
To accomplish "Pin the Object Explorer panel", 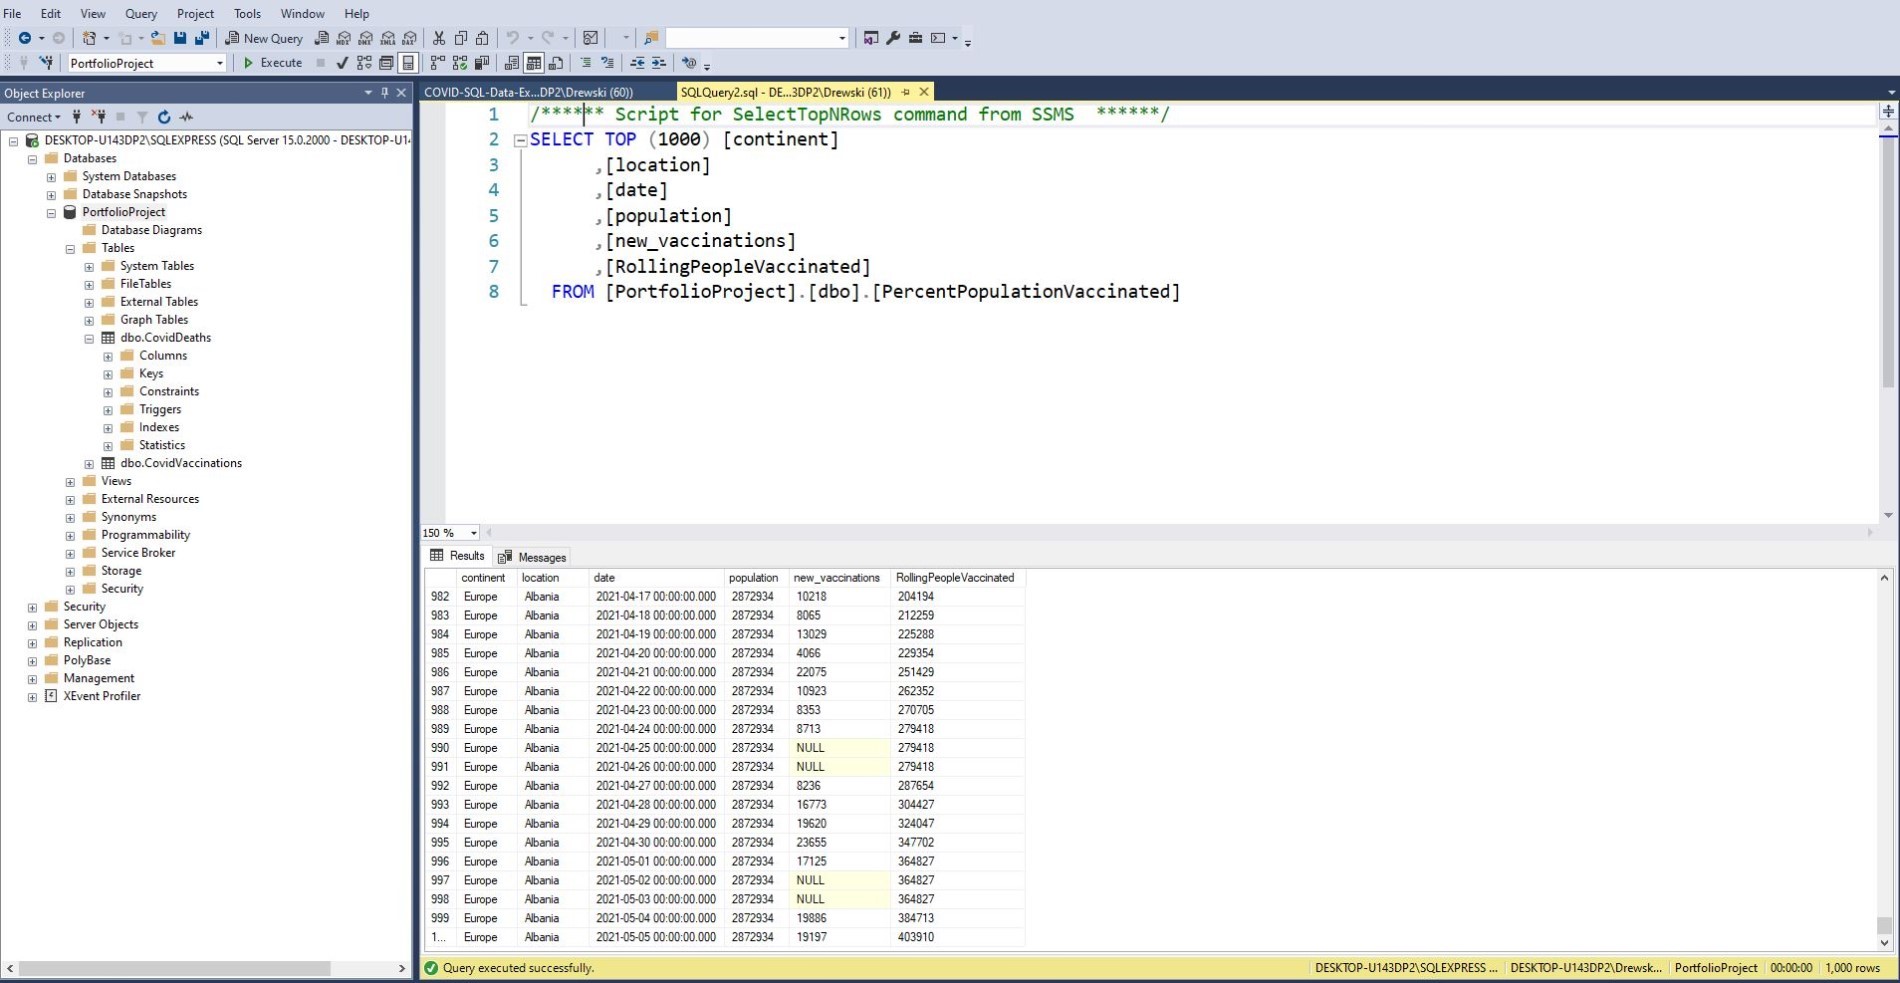I will 385,93.
